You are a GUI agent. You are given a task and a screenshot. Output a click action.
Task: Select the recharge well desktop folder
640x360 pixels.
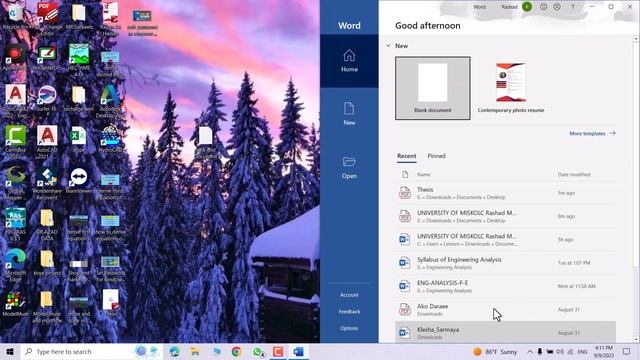(78, 99)
